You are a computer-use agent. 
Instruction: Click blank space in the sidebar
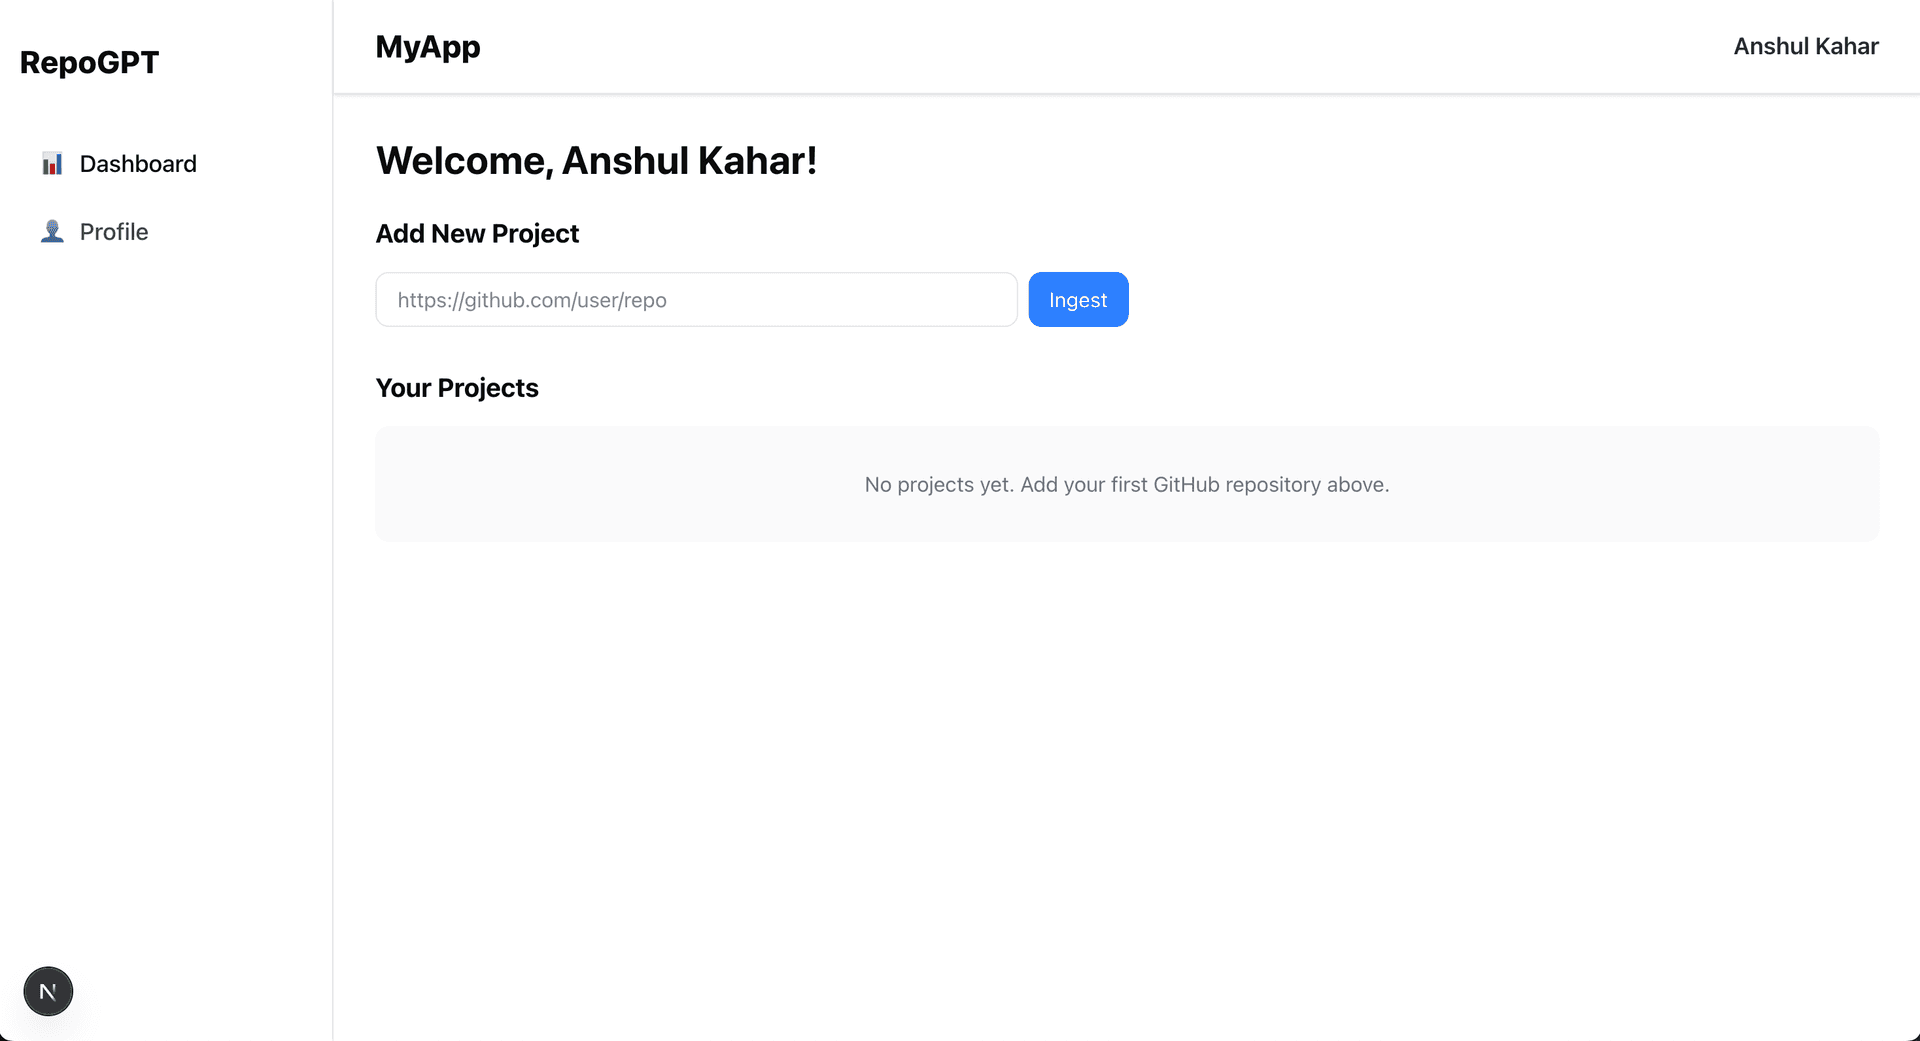(x=166, y=600)
